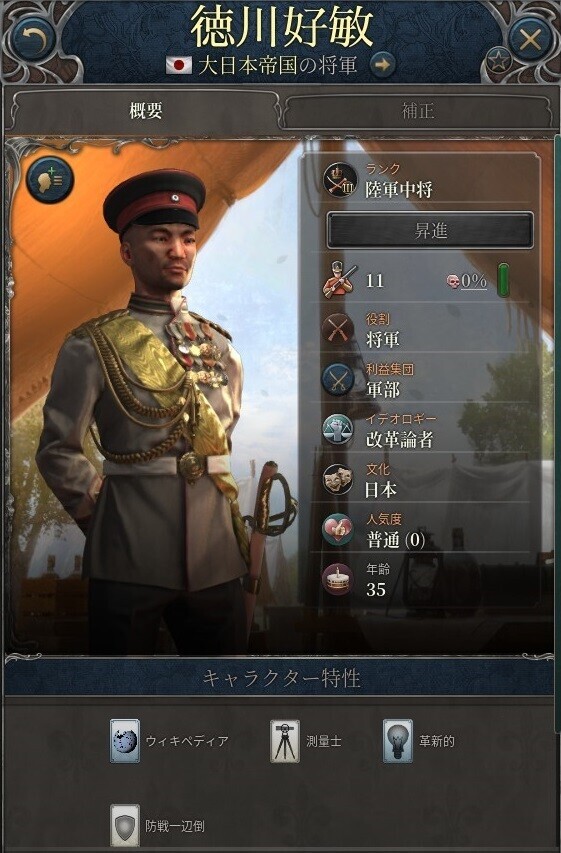Open the character interactions head icon
Viewport: 561px width, 853px height.
pyautogui.click(x=50, y=180)
